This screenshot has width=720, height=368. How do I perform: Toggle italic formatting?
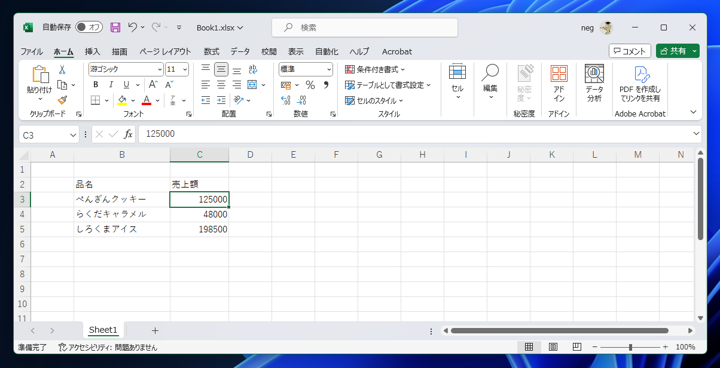(111, 85)
